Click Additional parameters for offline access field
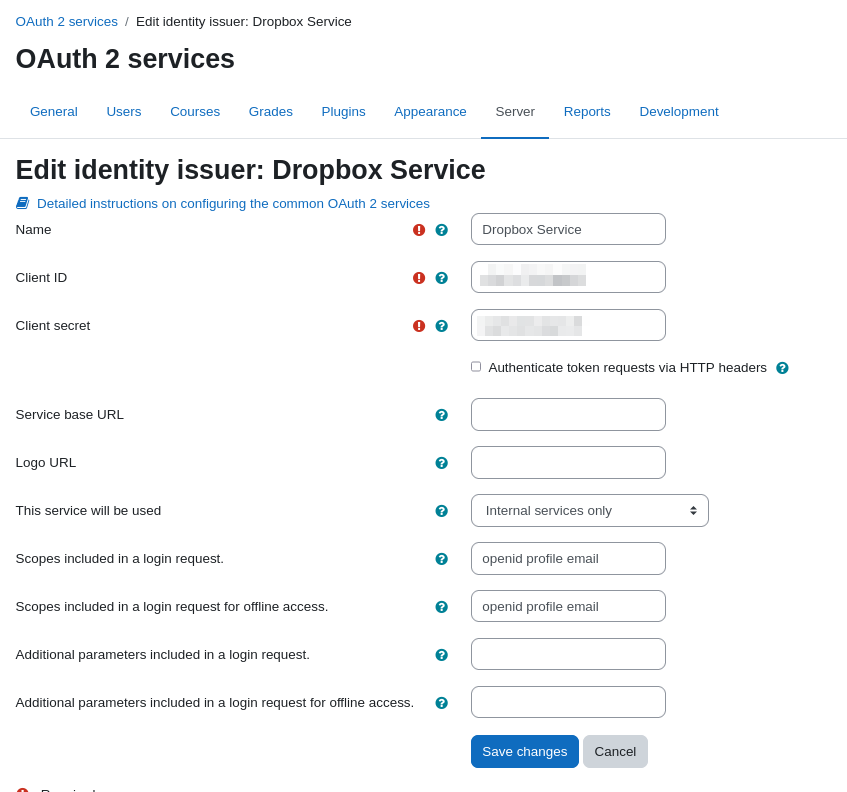Screen dimensions: 847x792 coord(568,702)
